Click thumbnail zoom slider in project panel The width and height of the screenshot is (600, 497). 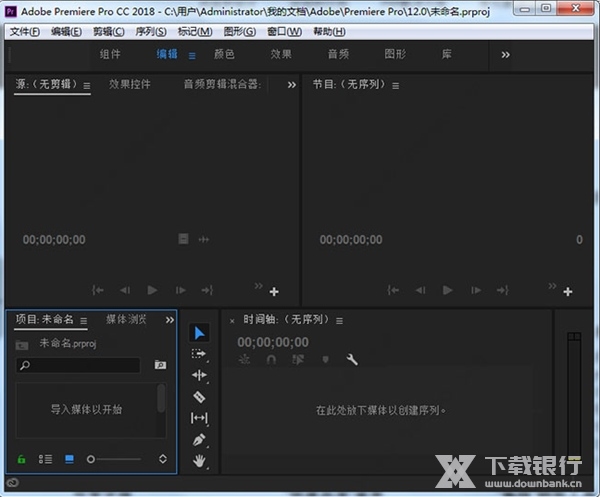tap(114, 459)
